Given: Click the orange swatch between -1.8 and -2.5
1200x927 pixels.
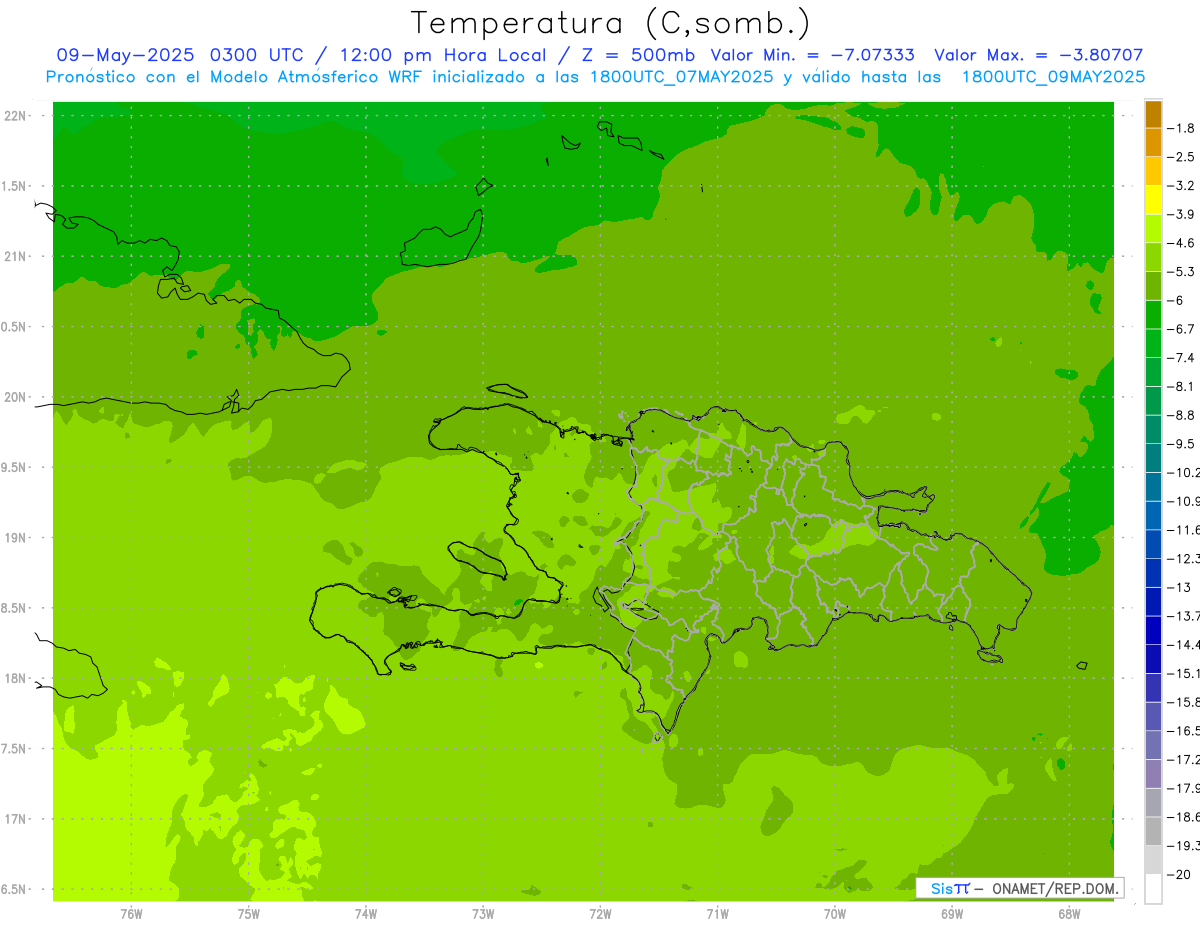Looking at the screenshot, I should click(1153, 143).
